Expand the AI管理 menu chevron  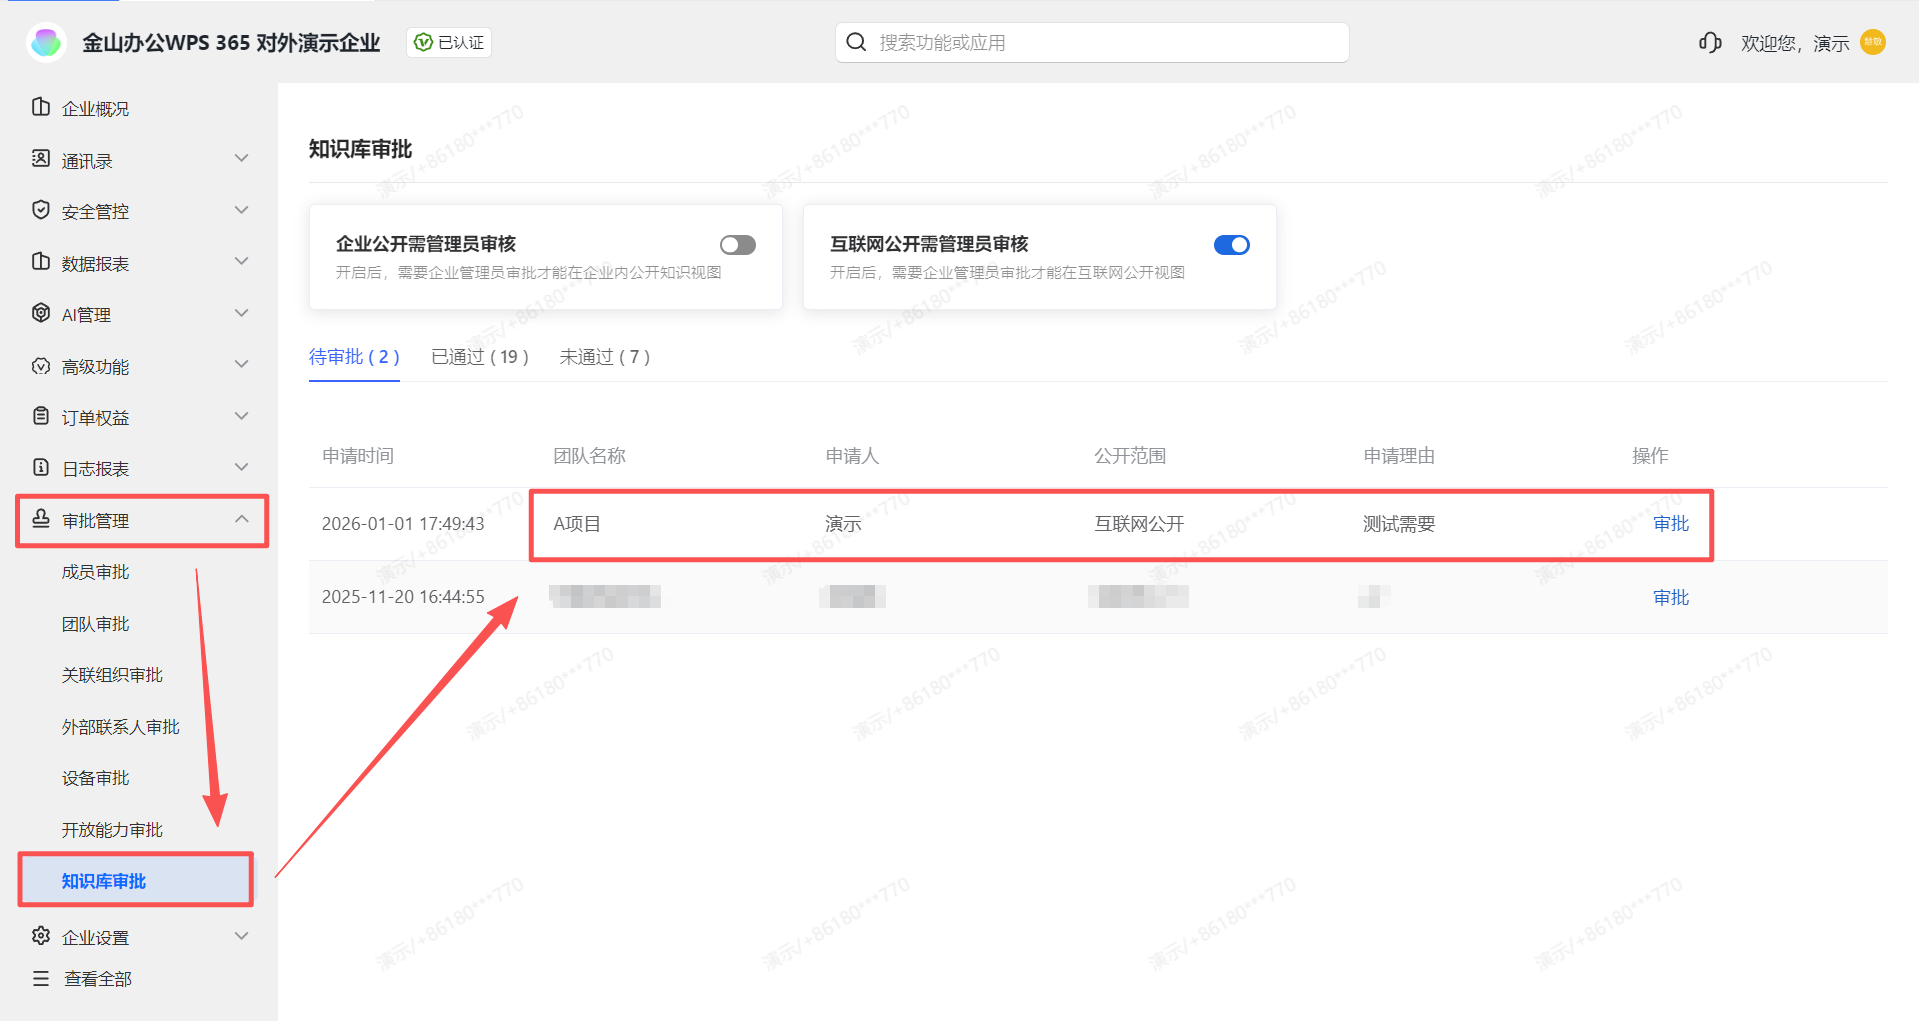241,313
